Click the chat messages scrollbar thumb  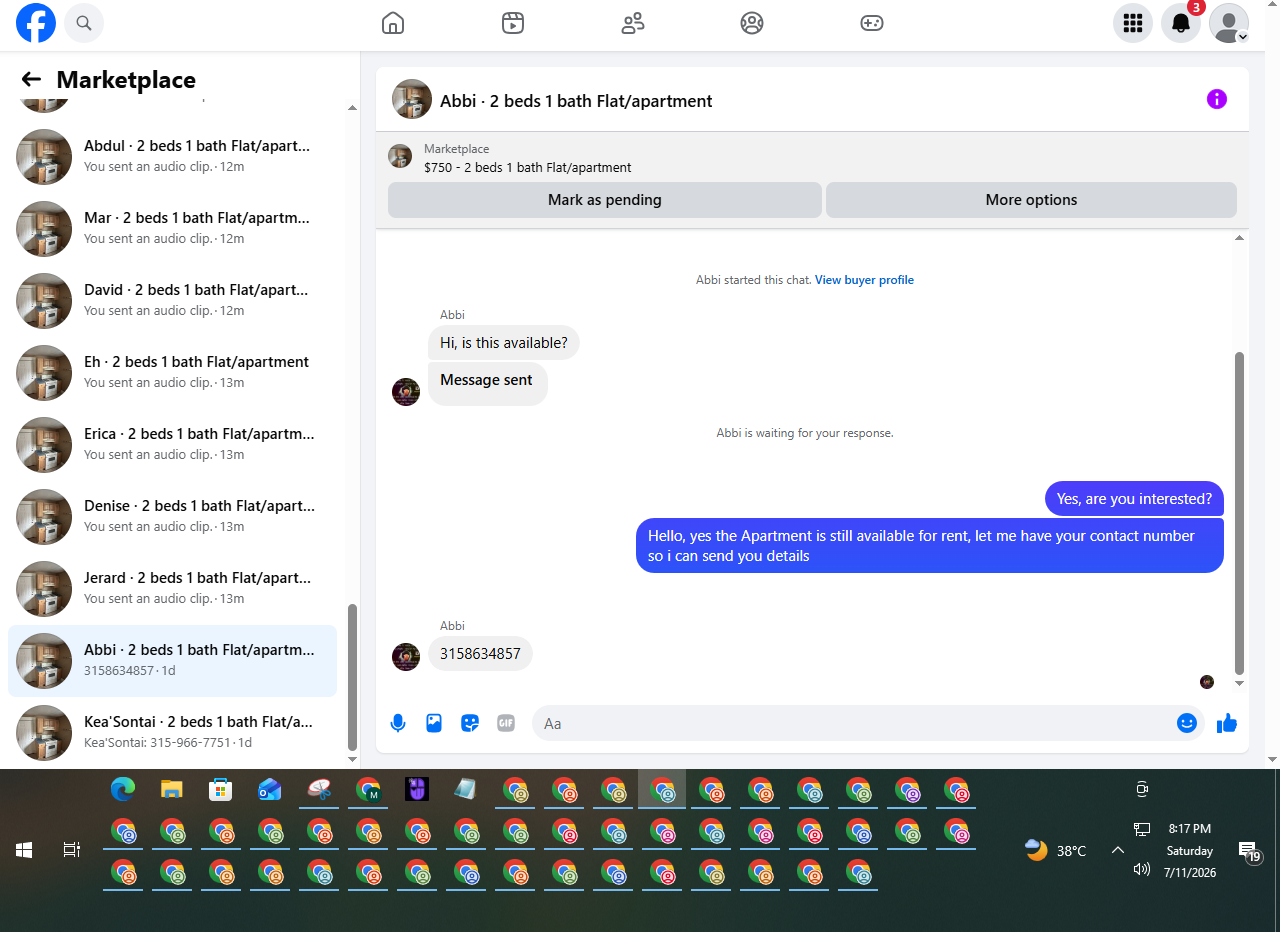click(1240, 513)
